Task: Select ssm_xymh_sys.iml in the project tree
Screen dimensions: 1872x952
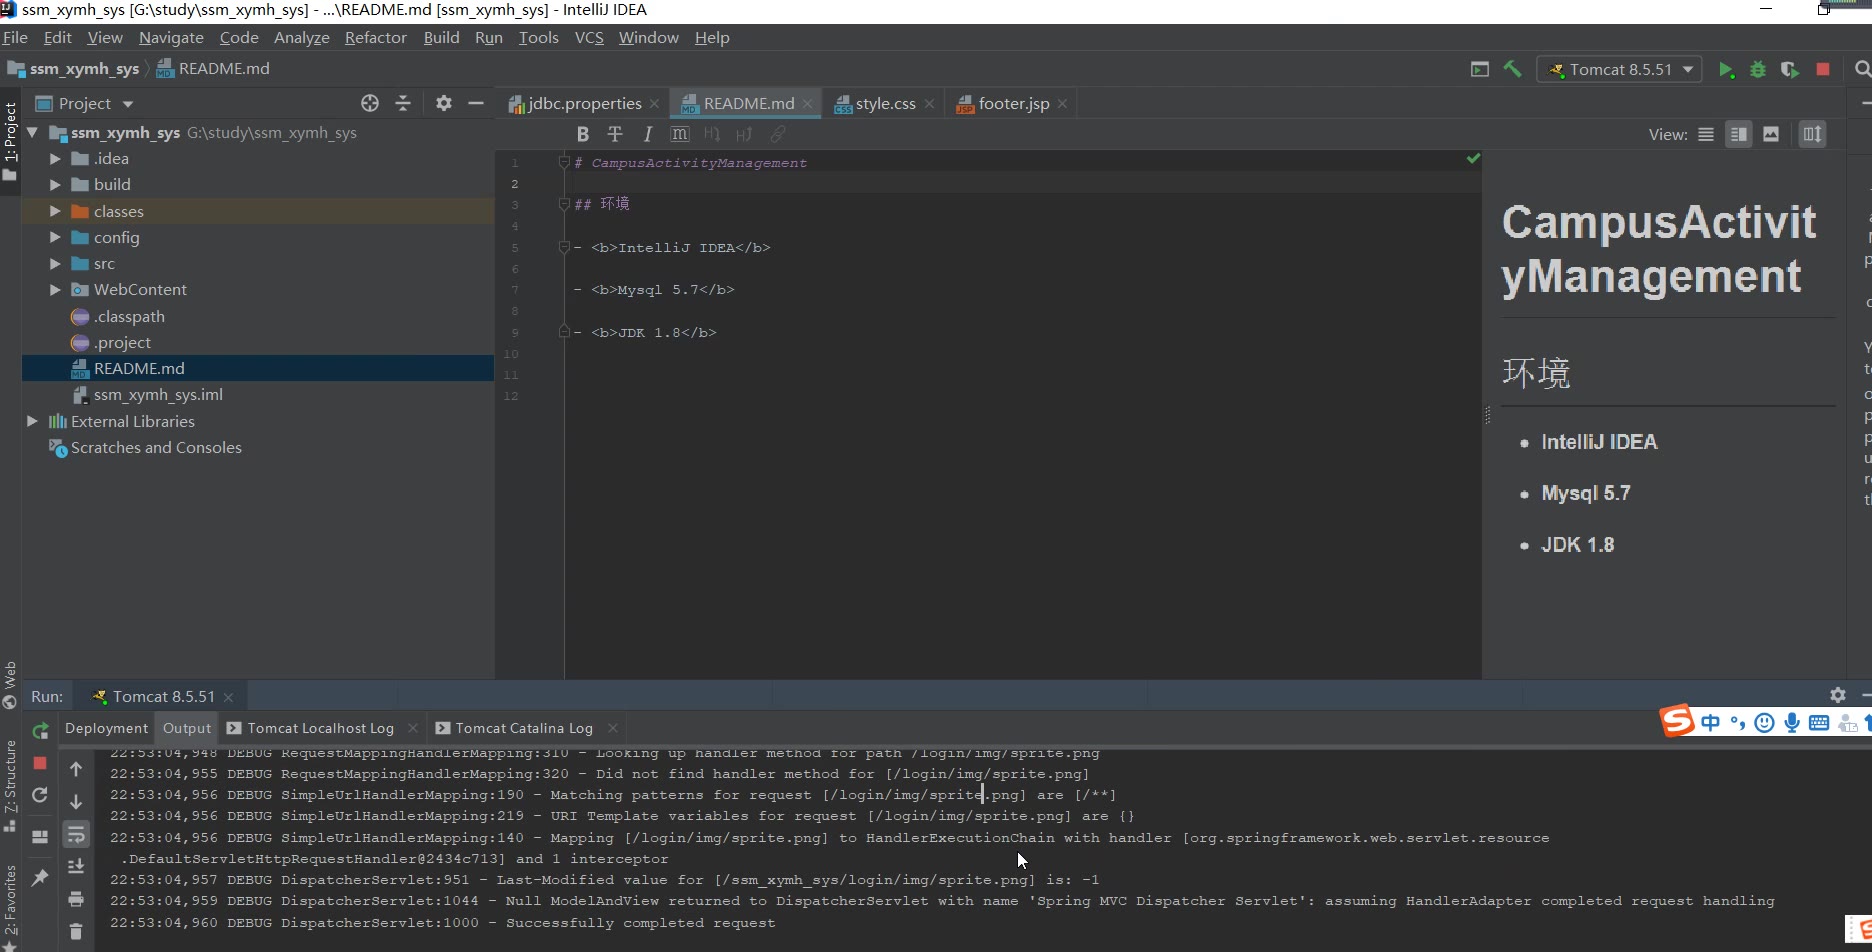Action: (x=158, y=395)
